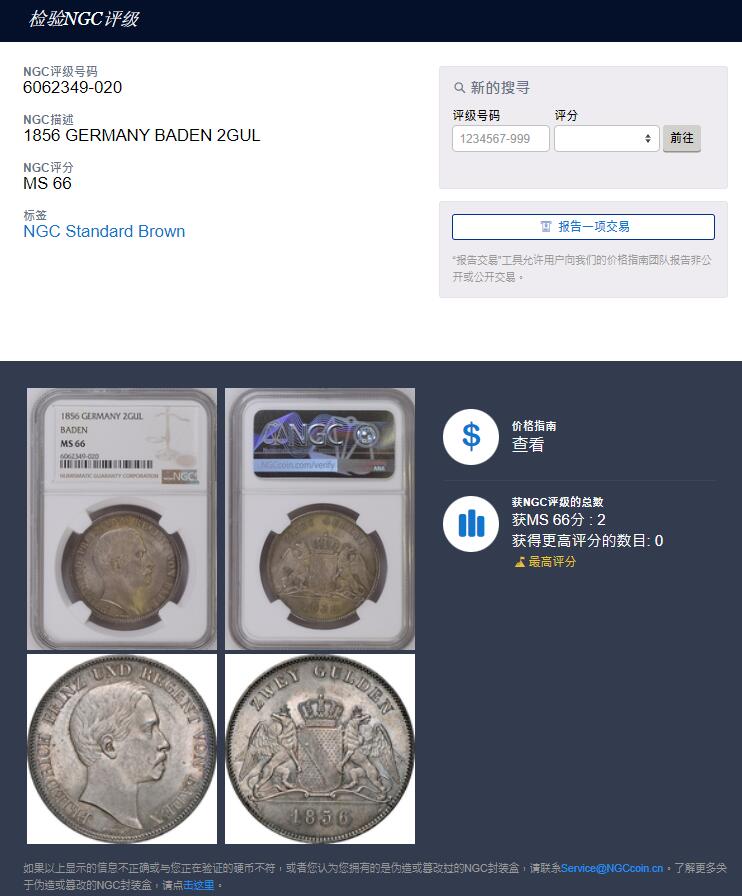Click inside the 评级号码 input field
This screenshot has width=742, height=896.
[x=501, y=138]
